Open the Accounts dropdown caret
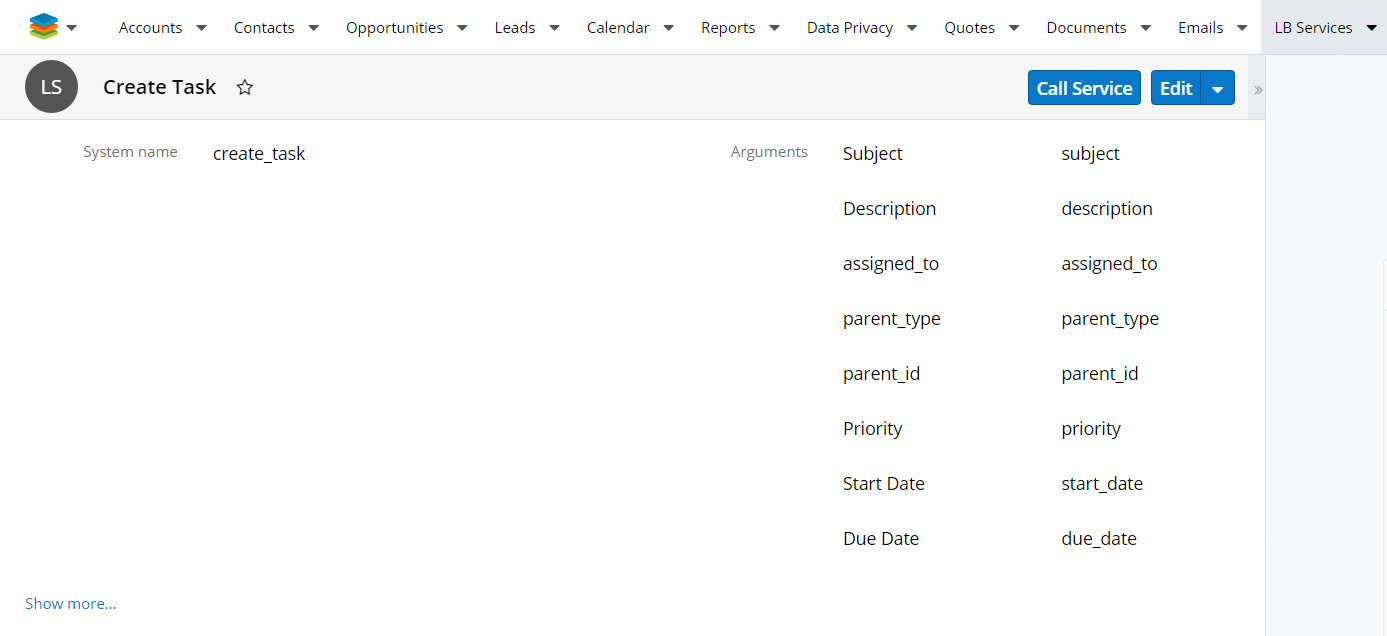Viewport: 1387px width, 636px height. coord(201,28)
